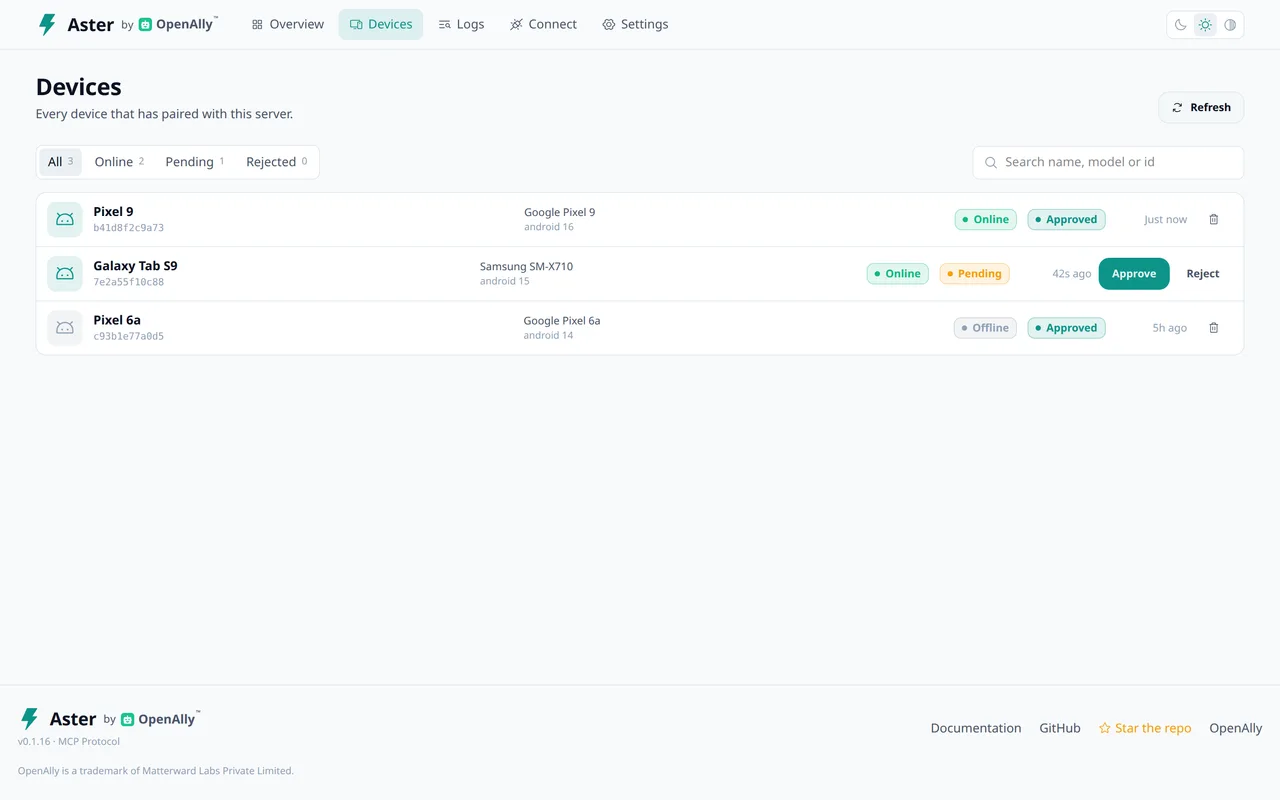Screen dimensions: 1280x800
Task: Click the Google Pixel 6a model text
Action: click(x=562, y=320)
